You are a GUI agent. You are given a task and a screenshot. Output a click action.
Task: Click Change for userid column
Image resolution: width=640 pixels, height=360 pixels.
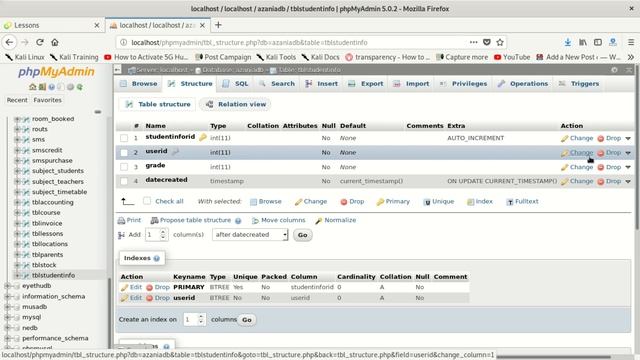(x=577, y=152)
